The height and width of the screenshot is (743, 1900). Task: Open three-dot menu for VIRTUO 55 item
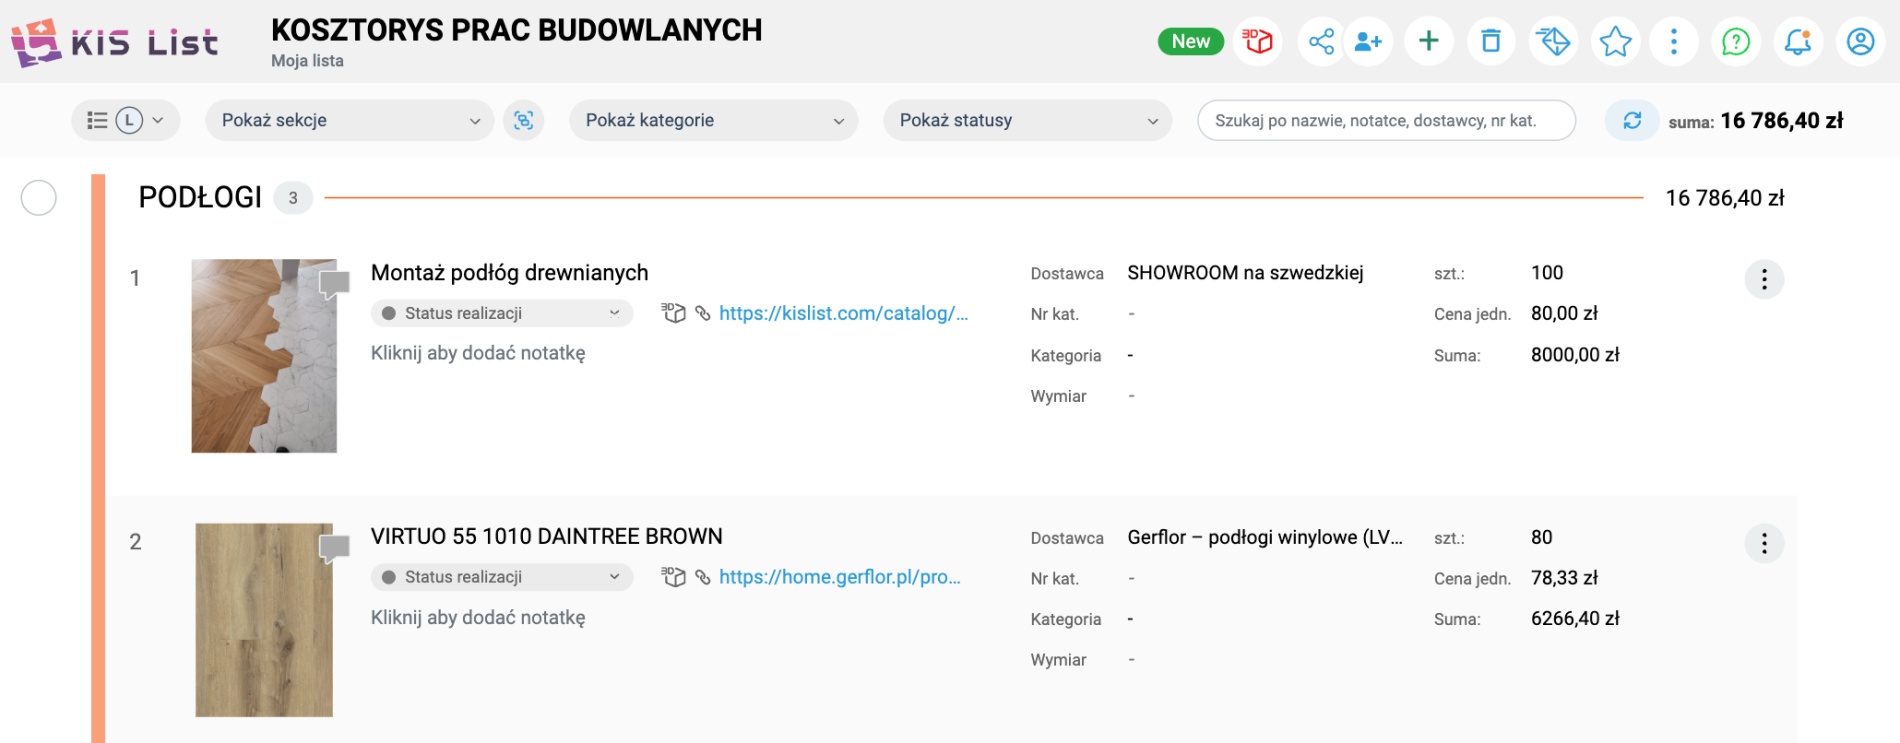click(1764, 543)
